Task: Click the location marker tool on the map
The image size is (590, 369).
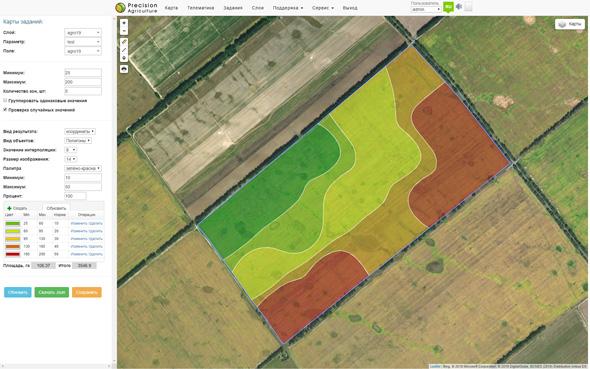Action: coord(124,58)
